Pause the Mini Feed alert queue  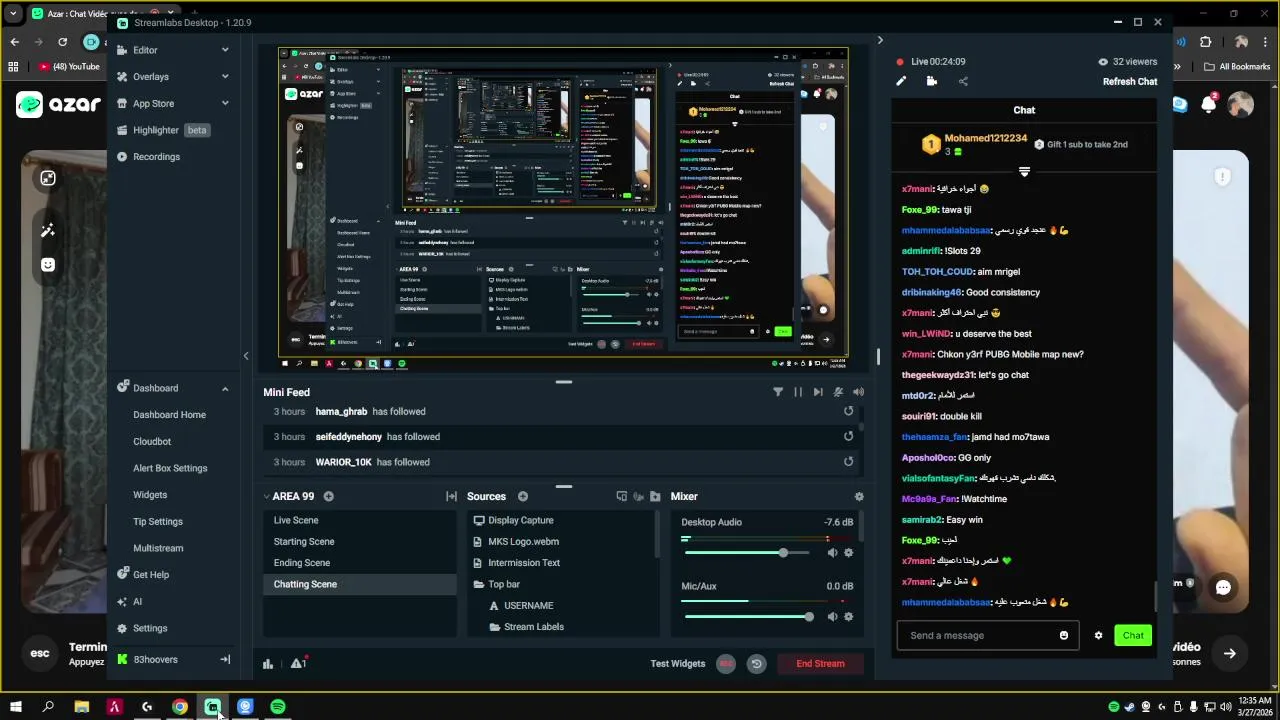point(798,392)
